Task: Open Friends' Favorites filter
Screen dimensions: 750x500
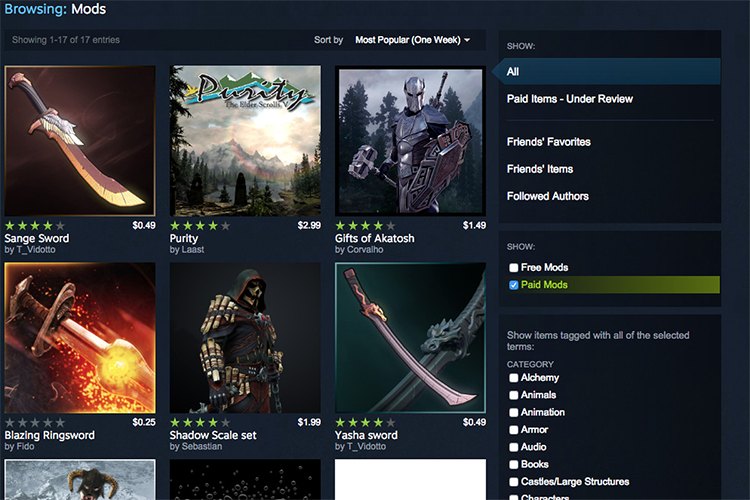Action: (548, 142)
